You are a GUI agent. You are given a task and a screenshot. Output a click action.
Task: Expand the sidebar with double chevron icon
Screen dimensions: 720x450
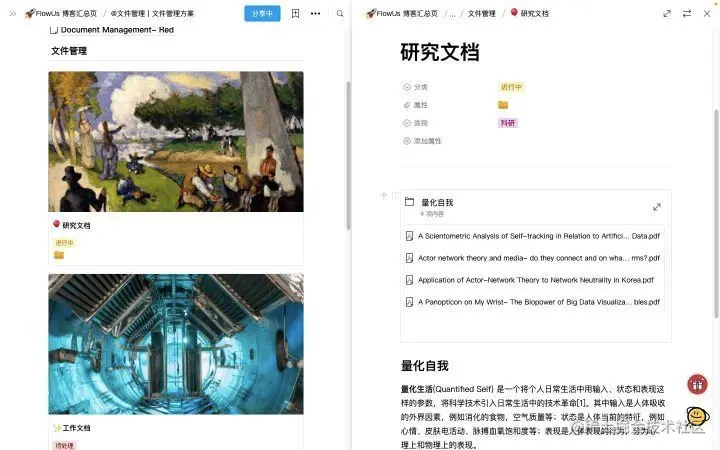[x=12, y=13]
